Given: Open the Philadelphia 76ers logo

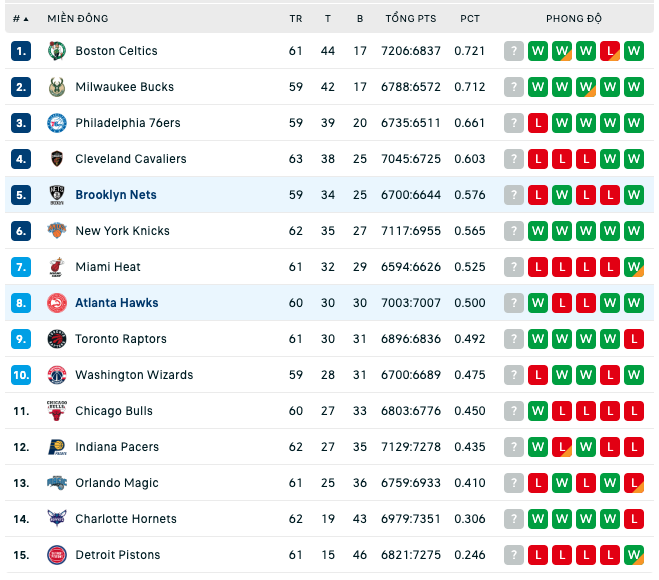Looking at the screenshot, I should coord(57,123).
